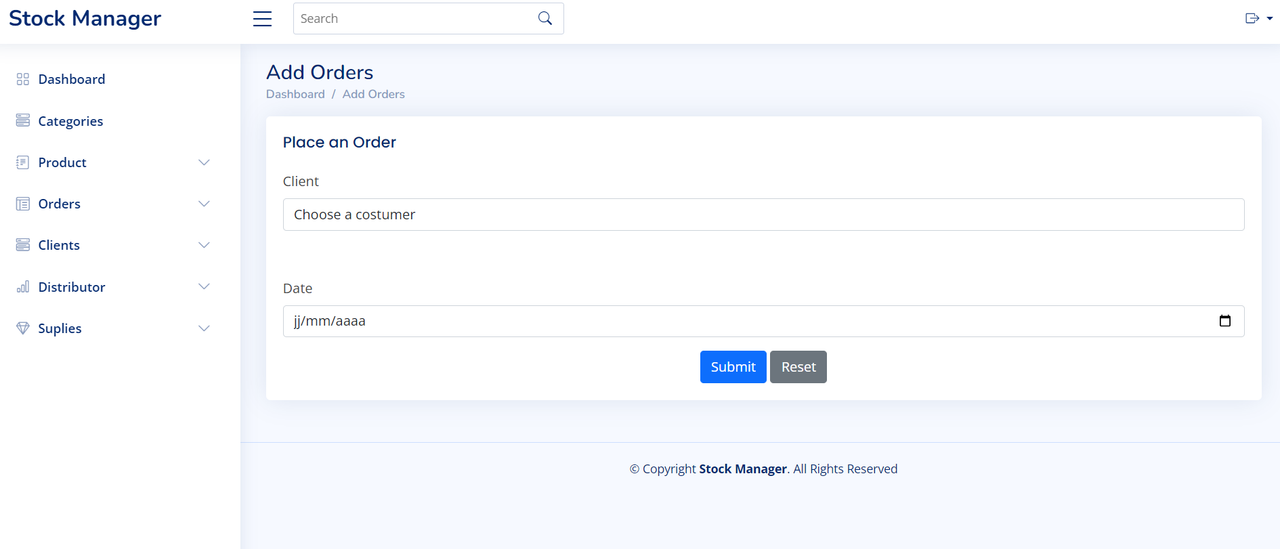This screenshot has height=549, width=1280.
Task: Open the caret next to logout icon
Action: coord(1270,18)
